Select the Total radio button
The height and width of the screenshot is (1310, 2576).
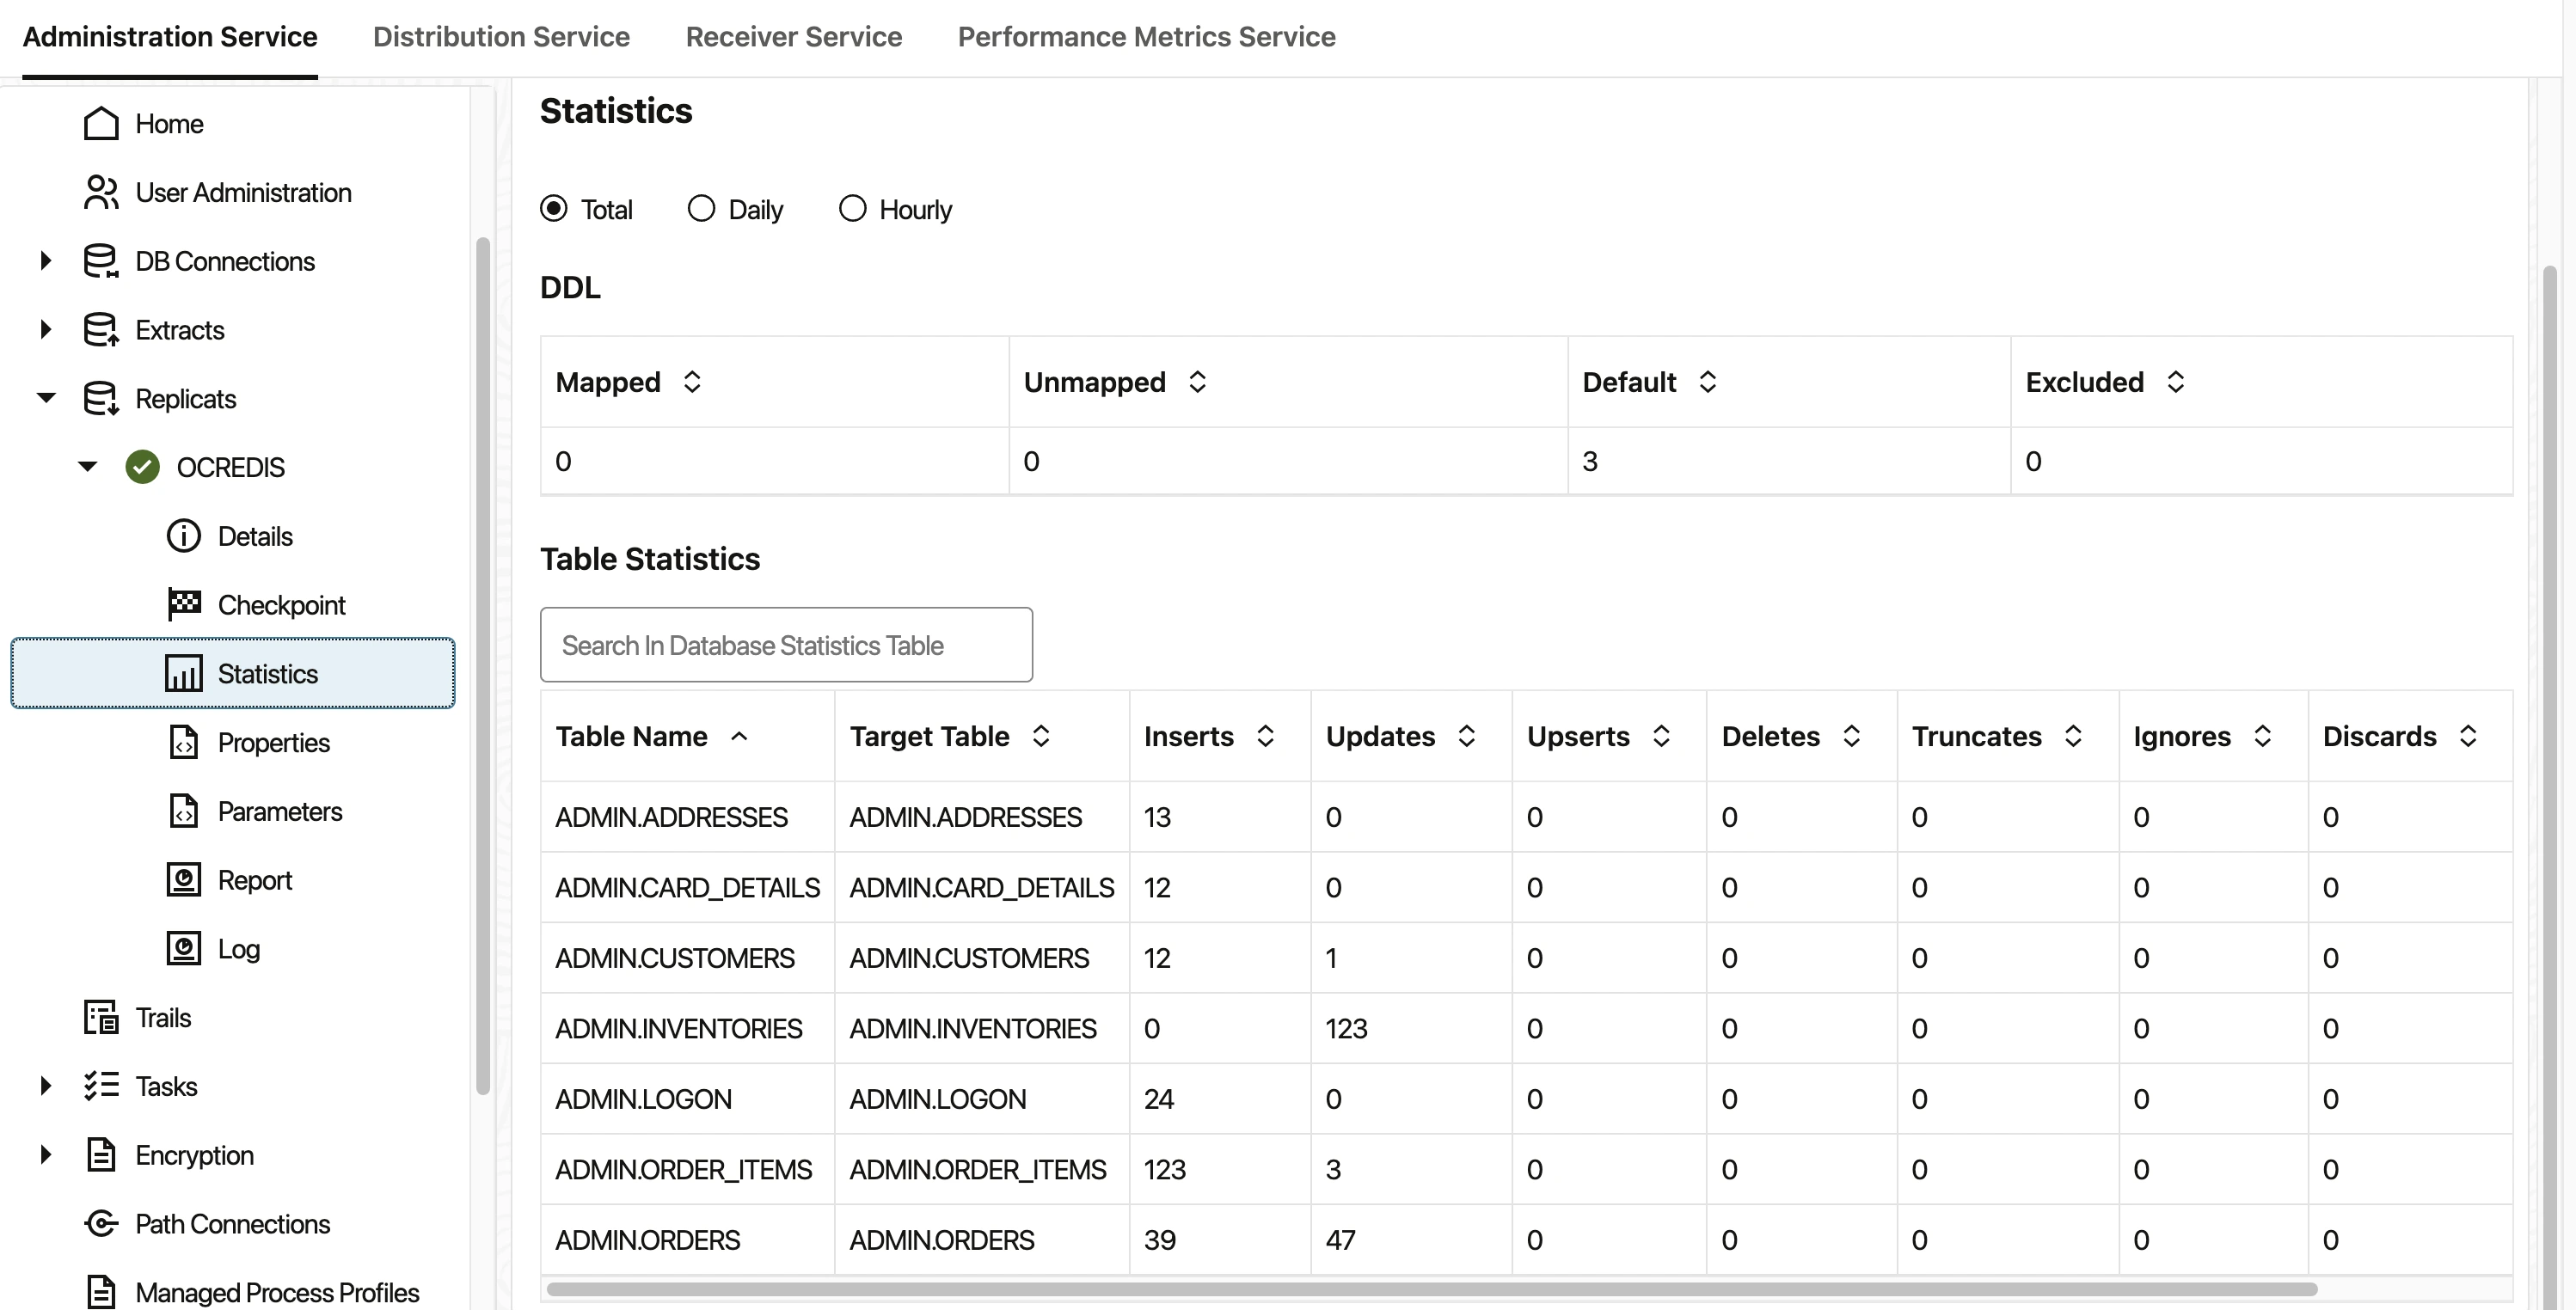tap(554, 209)
